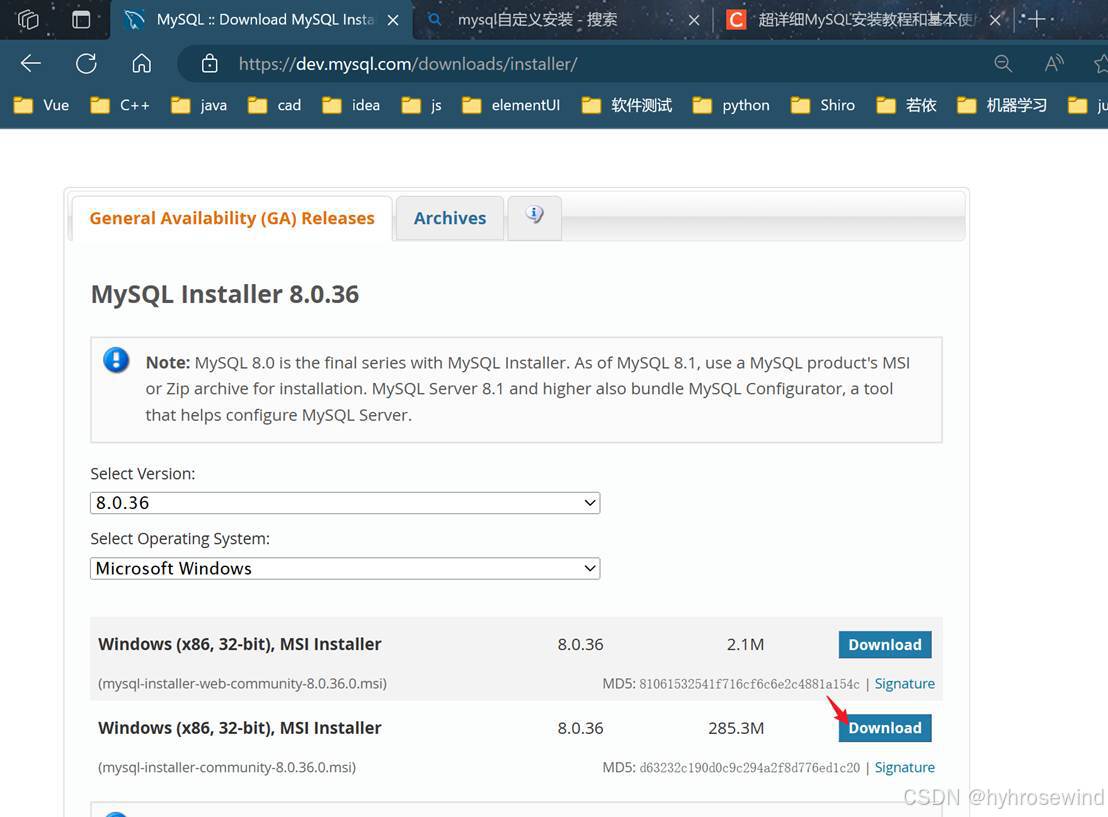This screenshot has height=817, width=1108.
Task: Download the 285.3M community installer
Action: (x=885, y=728)
